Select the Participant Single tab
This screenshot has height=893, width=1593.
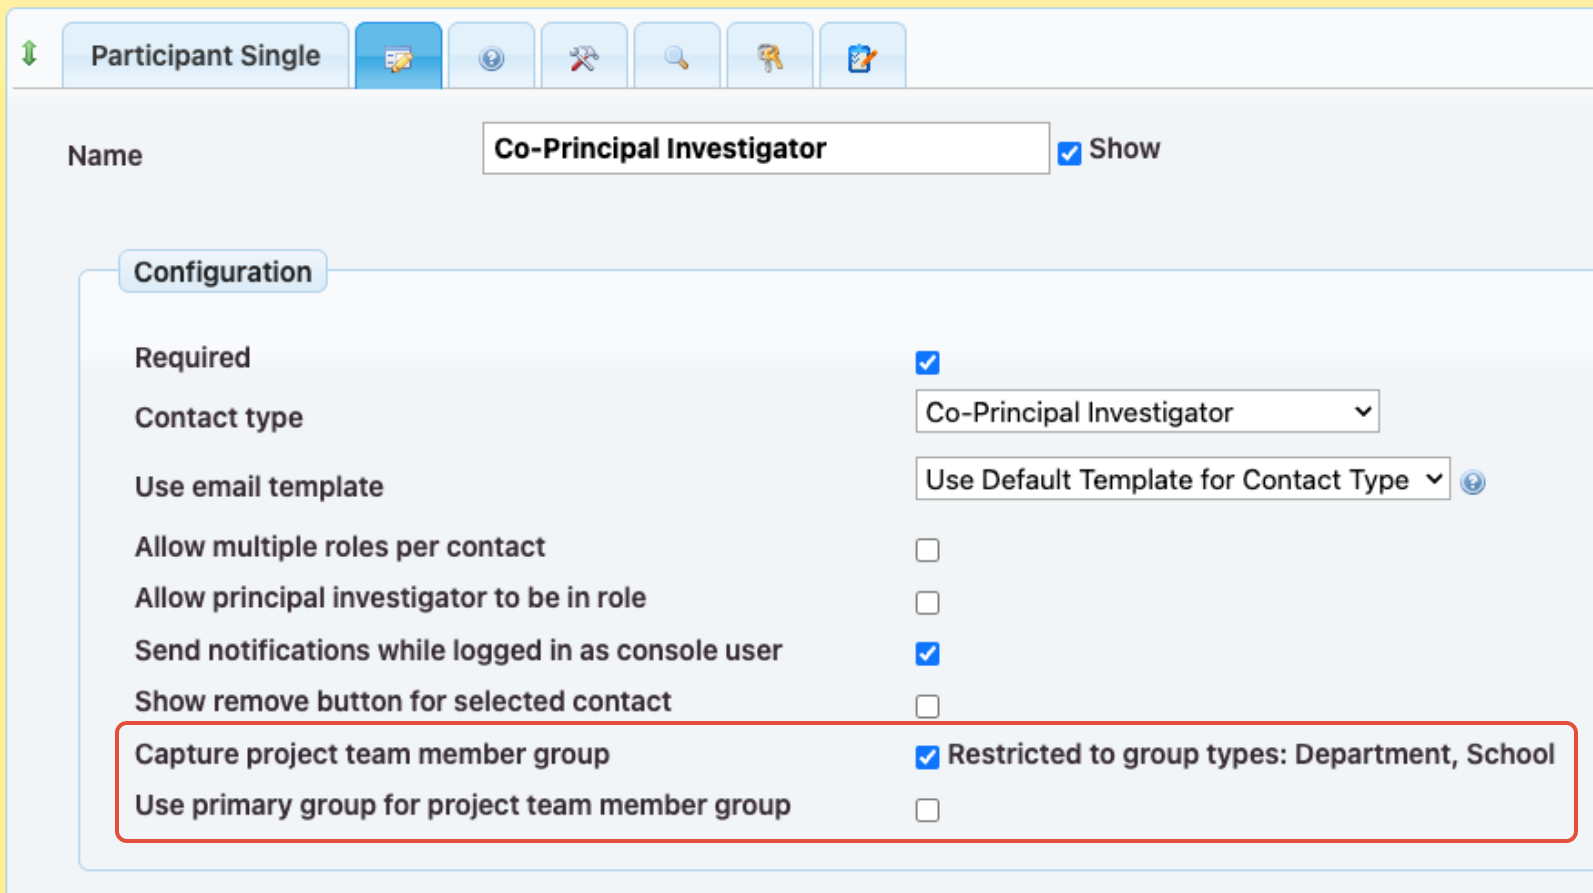click(205, 56)
